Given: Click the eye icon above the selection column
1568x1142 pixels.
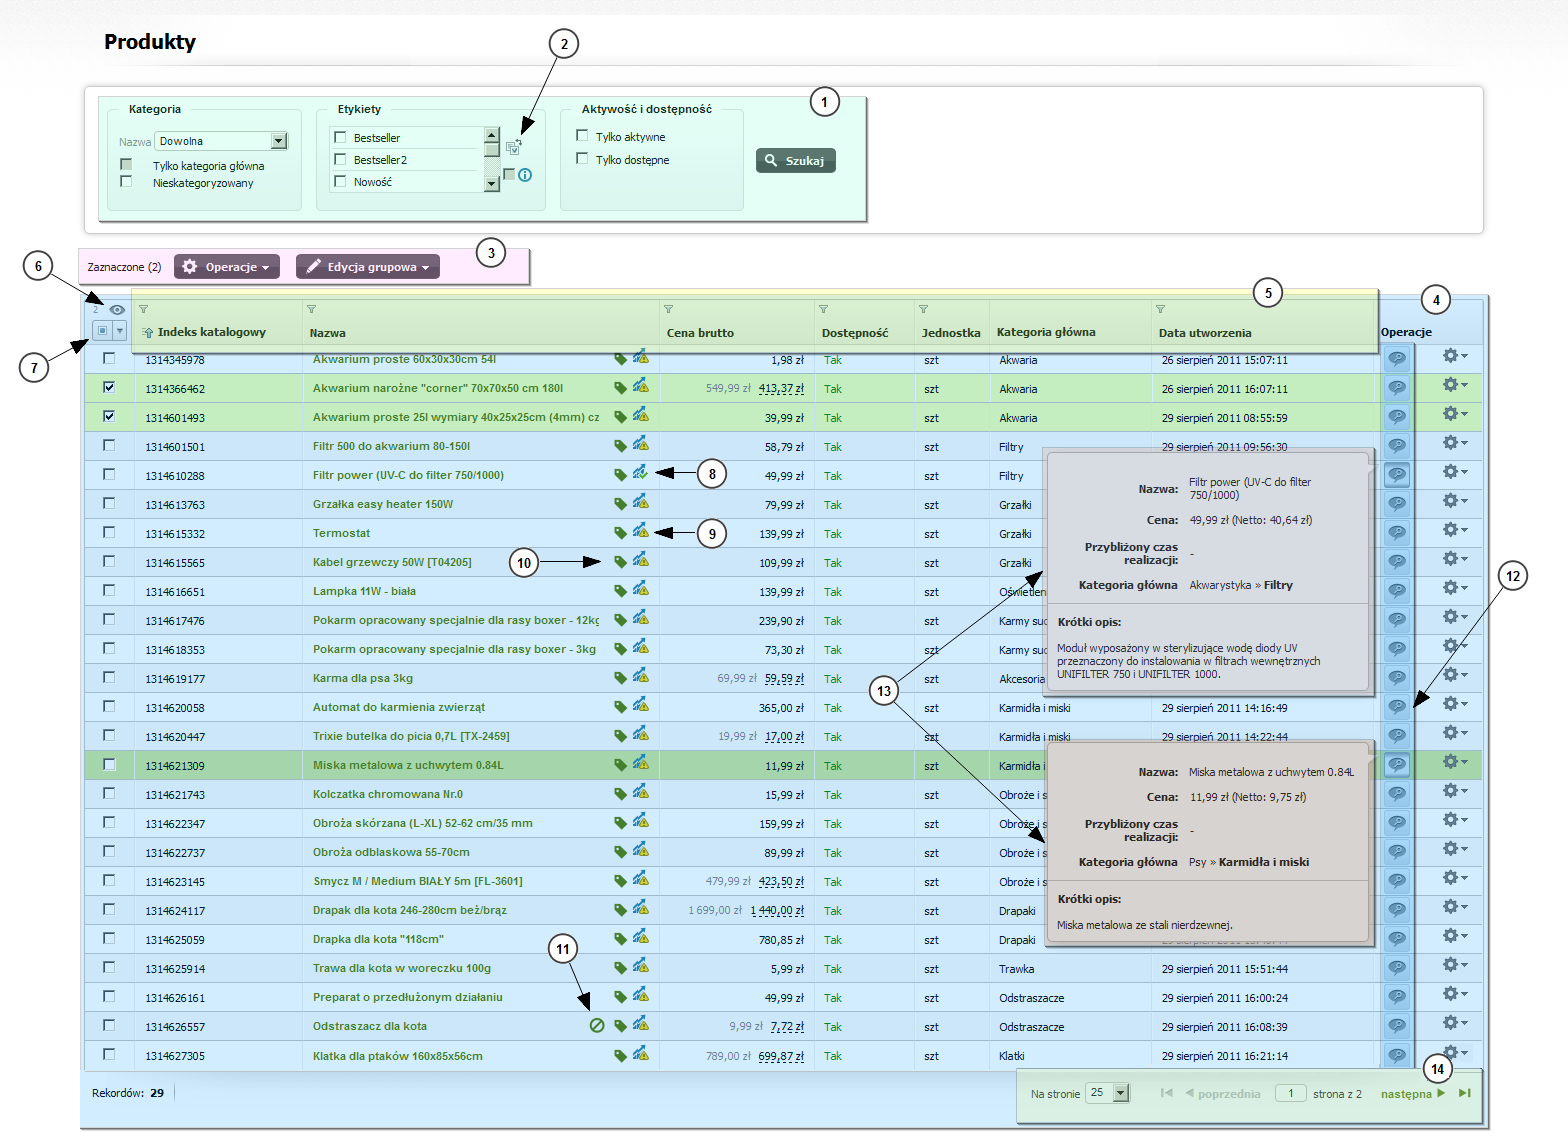Looking at the screenshot, I should [117, 310].
